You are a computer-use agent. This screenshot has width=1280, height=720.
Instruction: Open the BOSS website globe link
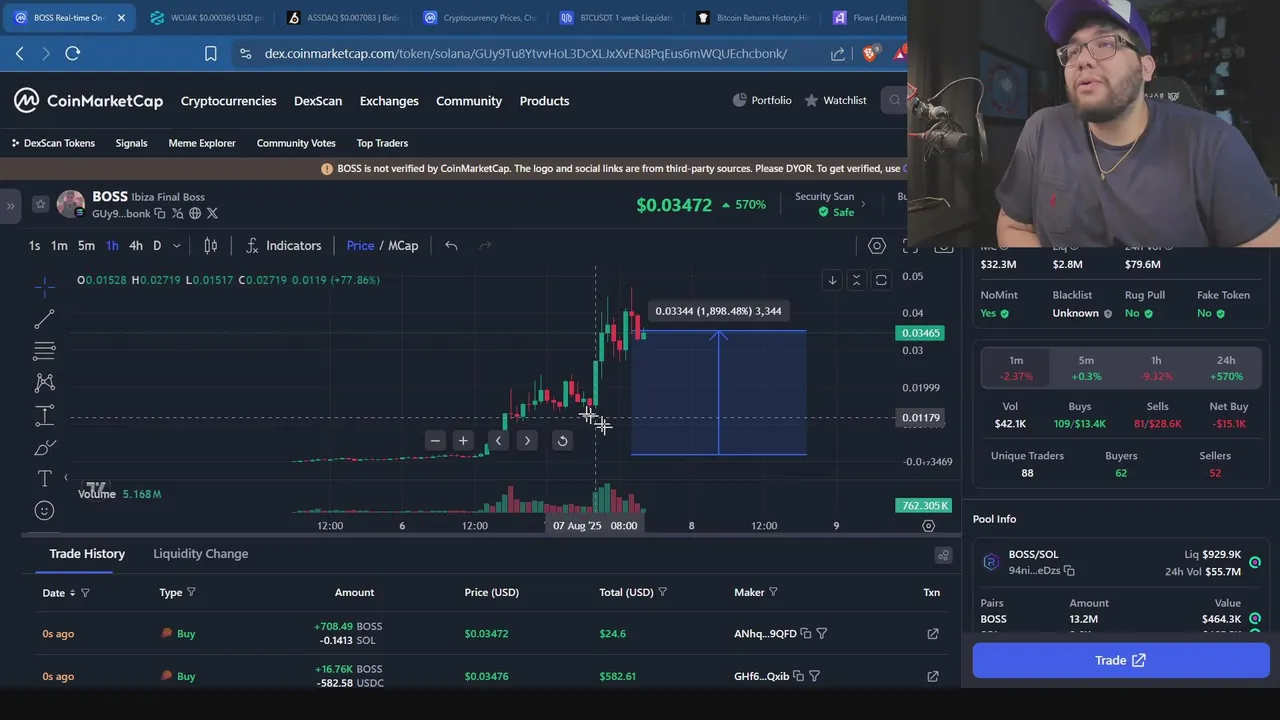195,213
